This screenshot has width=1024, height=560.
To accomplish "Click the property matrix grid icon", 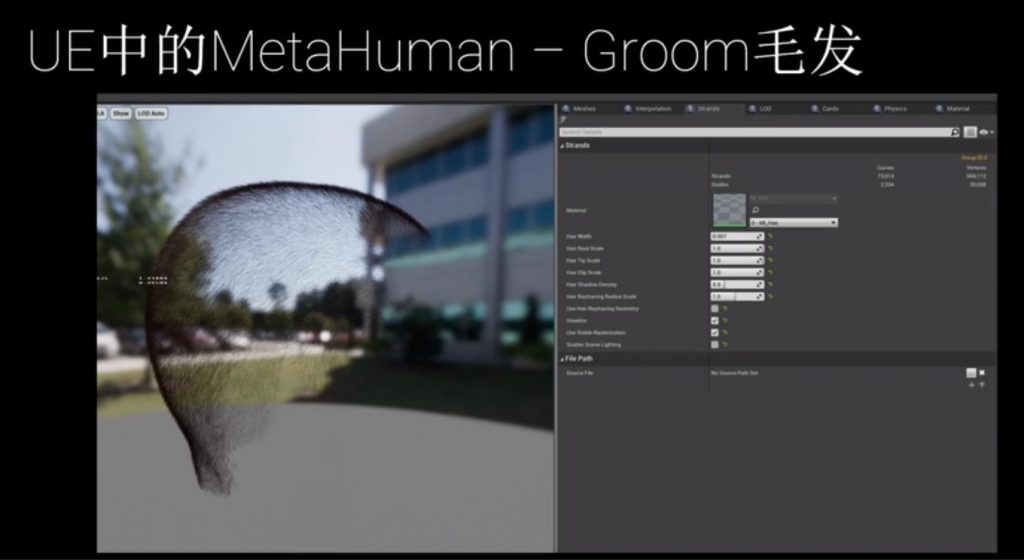I will 970,132.
